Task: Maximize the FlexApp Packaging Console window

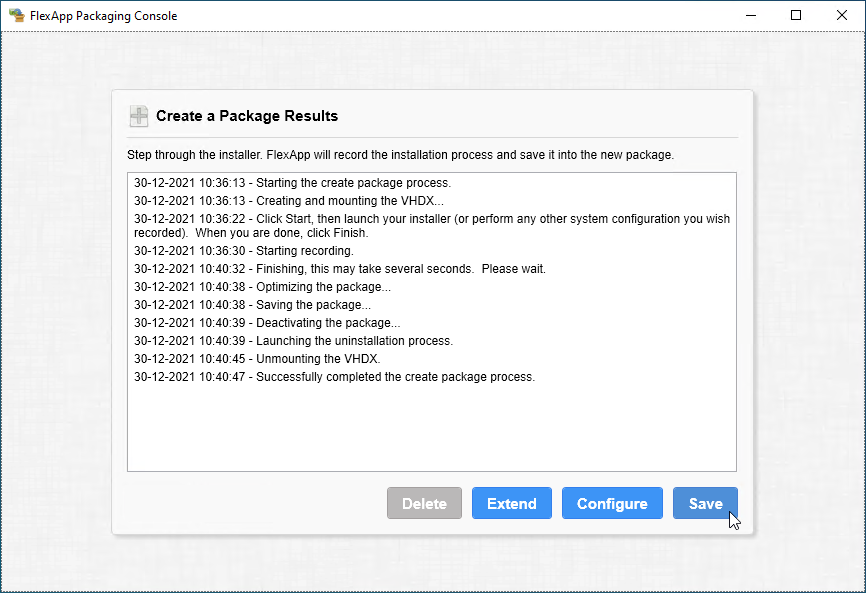Action: coord(796,15)
